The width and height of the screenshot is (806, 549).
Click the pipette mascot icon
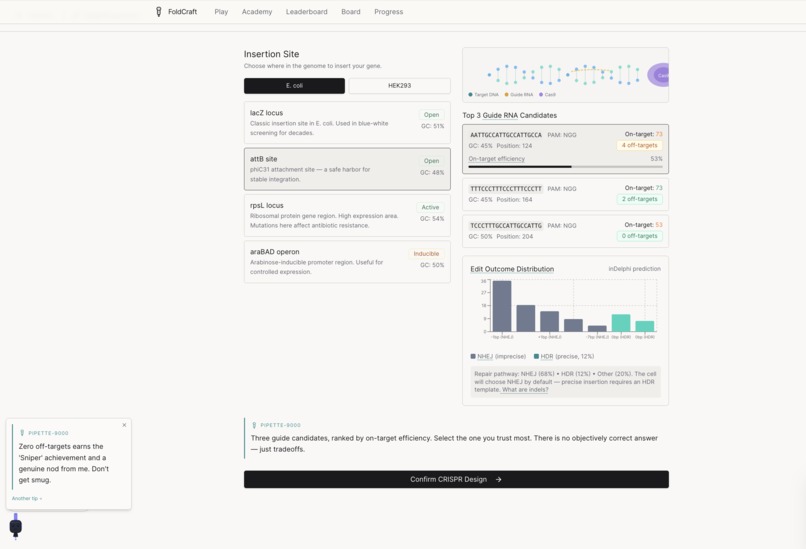click(x=16, y=526)
